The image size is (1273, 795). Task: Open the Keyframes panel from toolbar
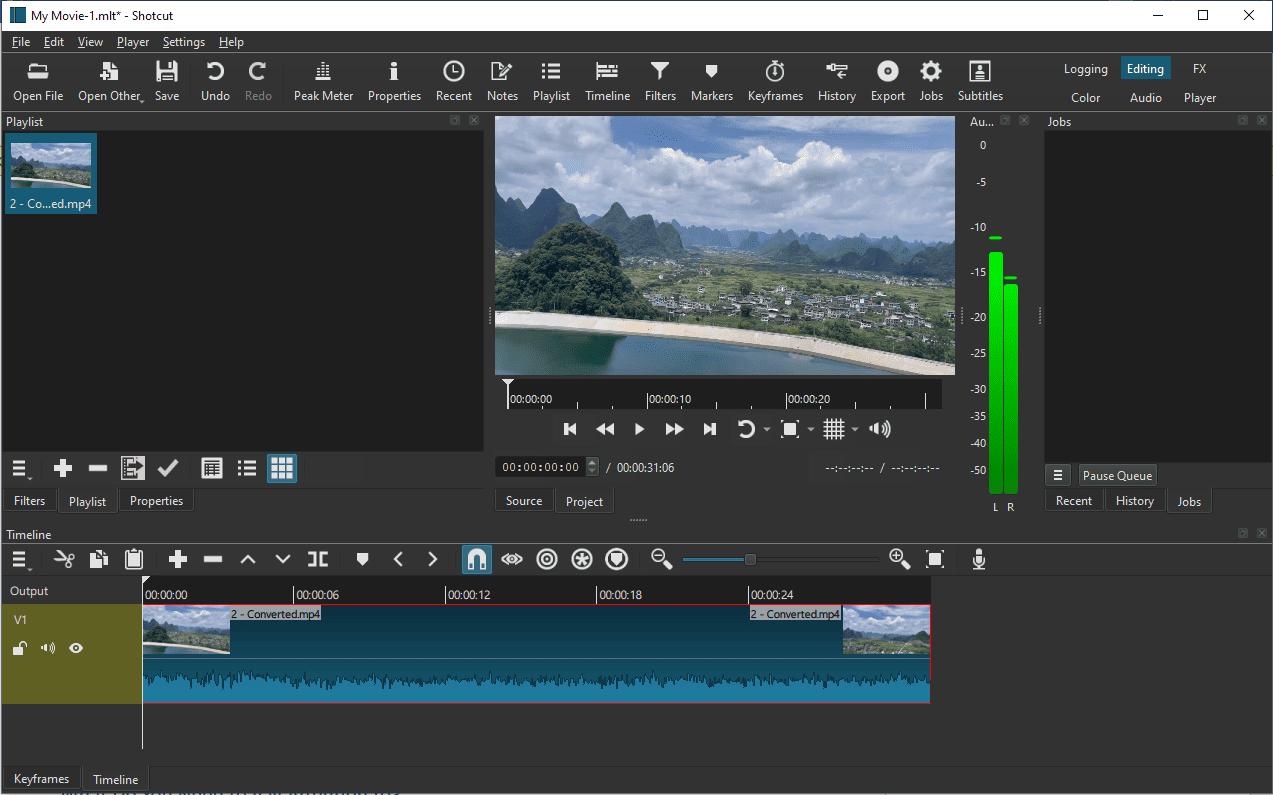click(775, 80)
